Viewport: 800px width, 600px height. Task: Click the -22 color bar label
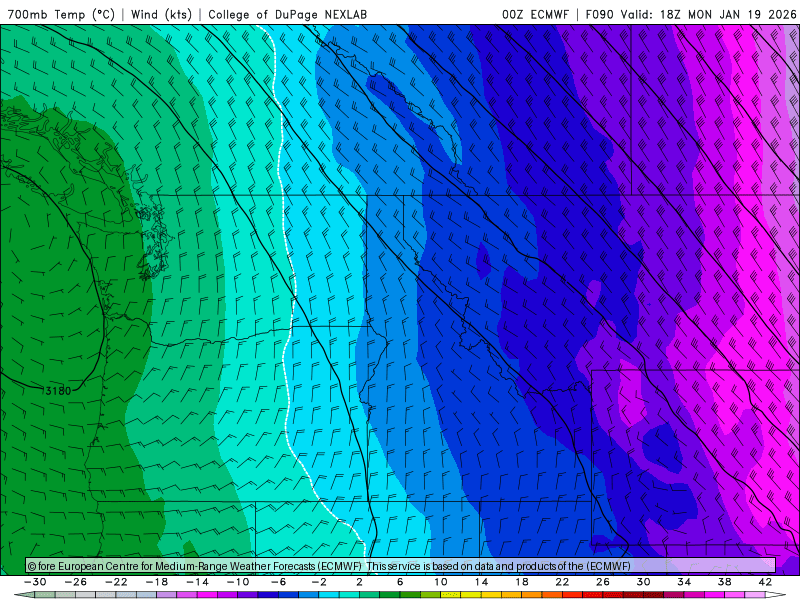[x=116, y=582]
